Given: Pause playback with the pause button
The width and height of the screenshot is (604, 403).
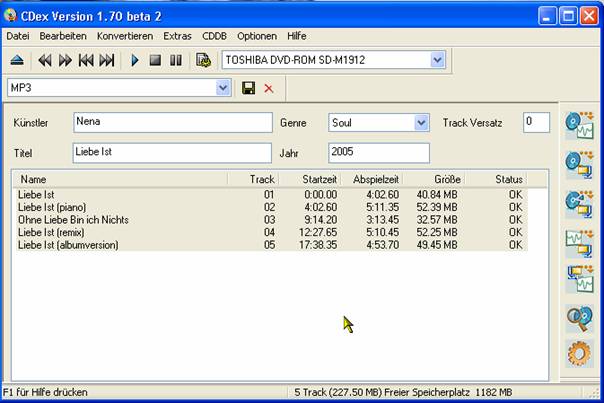Looking at the screenshot, I should point(176,60).
